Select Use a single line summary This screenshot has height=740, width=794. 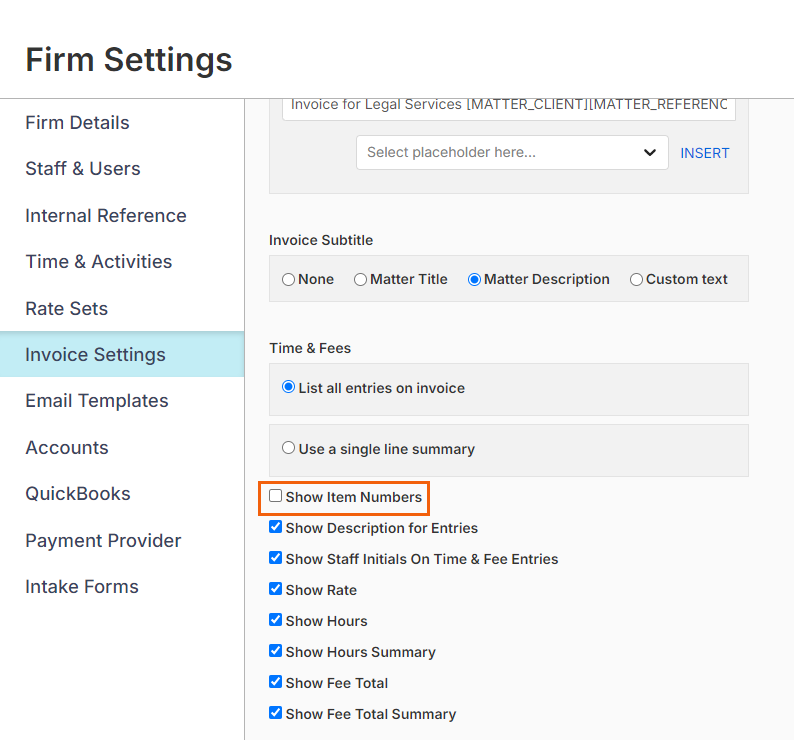click(288, 448)
